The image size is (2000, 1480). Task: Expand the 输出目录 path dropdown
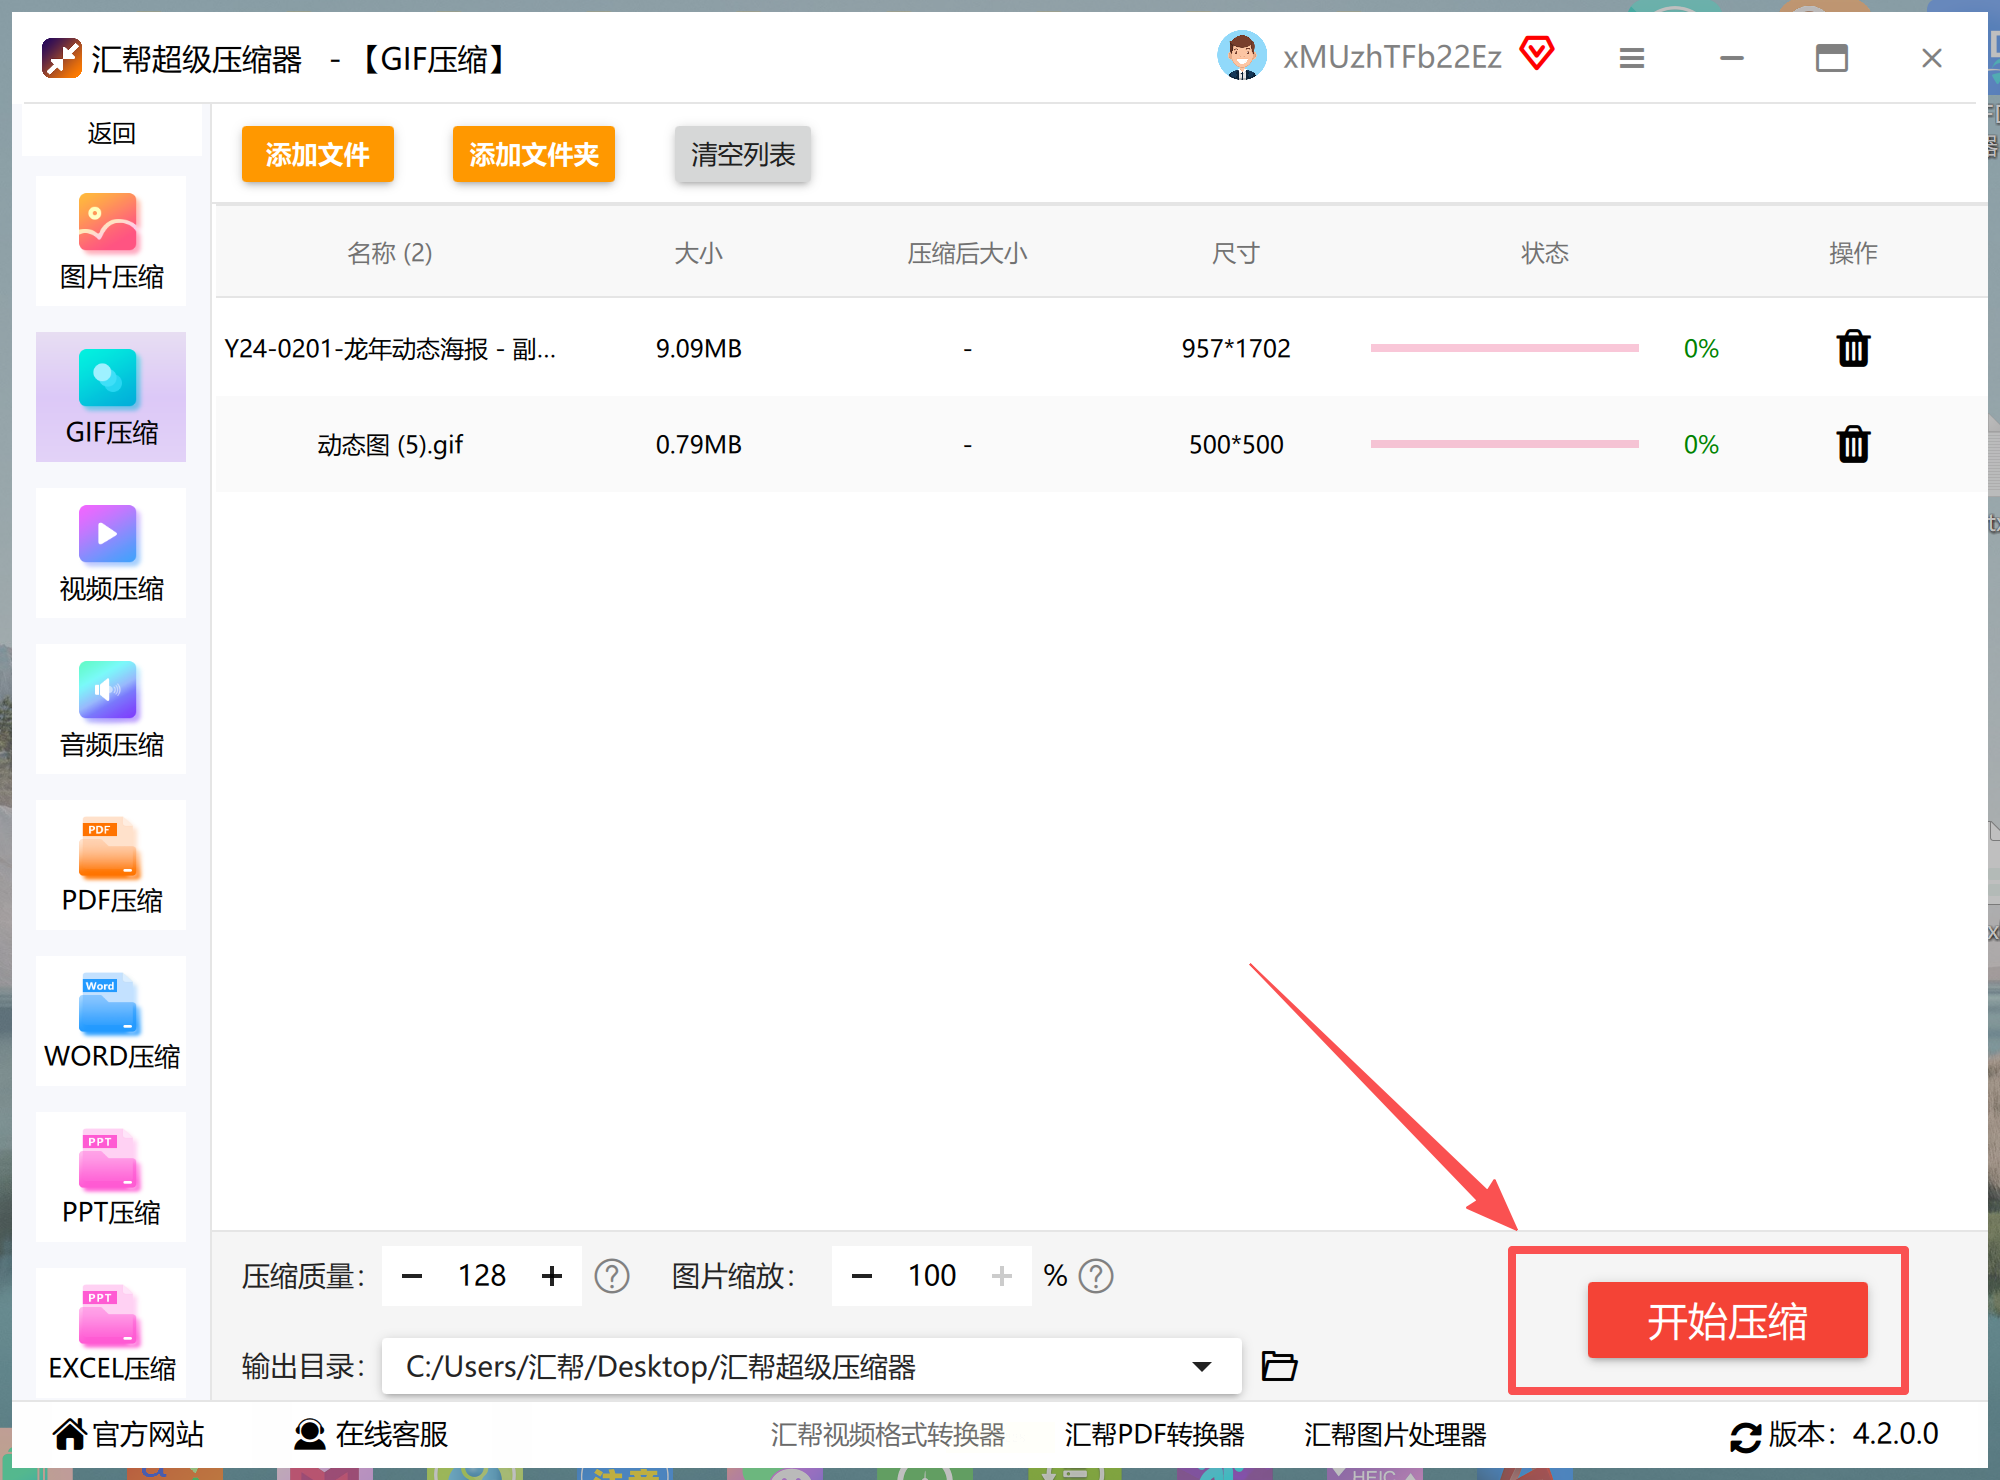tap(1201, 1366)
